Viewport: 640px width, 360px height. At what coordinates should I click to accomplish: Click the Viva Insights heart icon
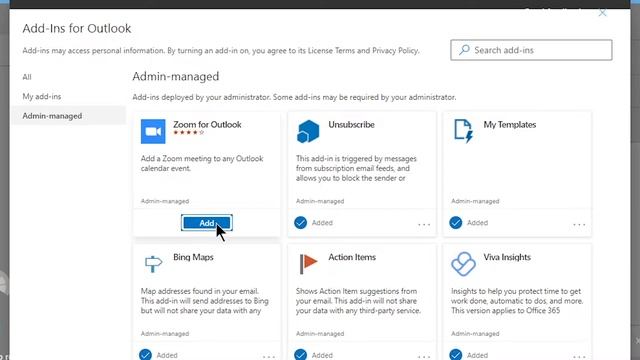pyautogui.click(x=463, y=264)
